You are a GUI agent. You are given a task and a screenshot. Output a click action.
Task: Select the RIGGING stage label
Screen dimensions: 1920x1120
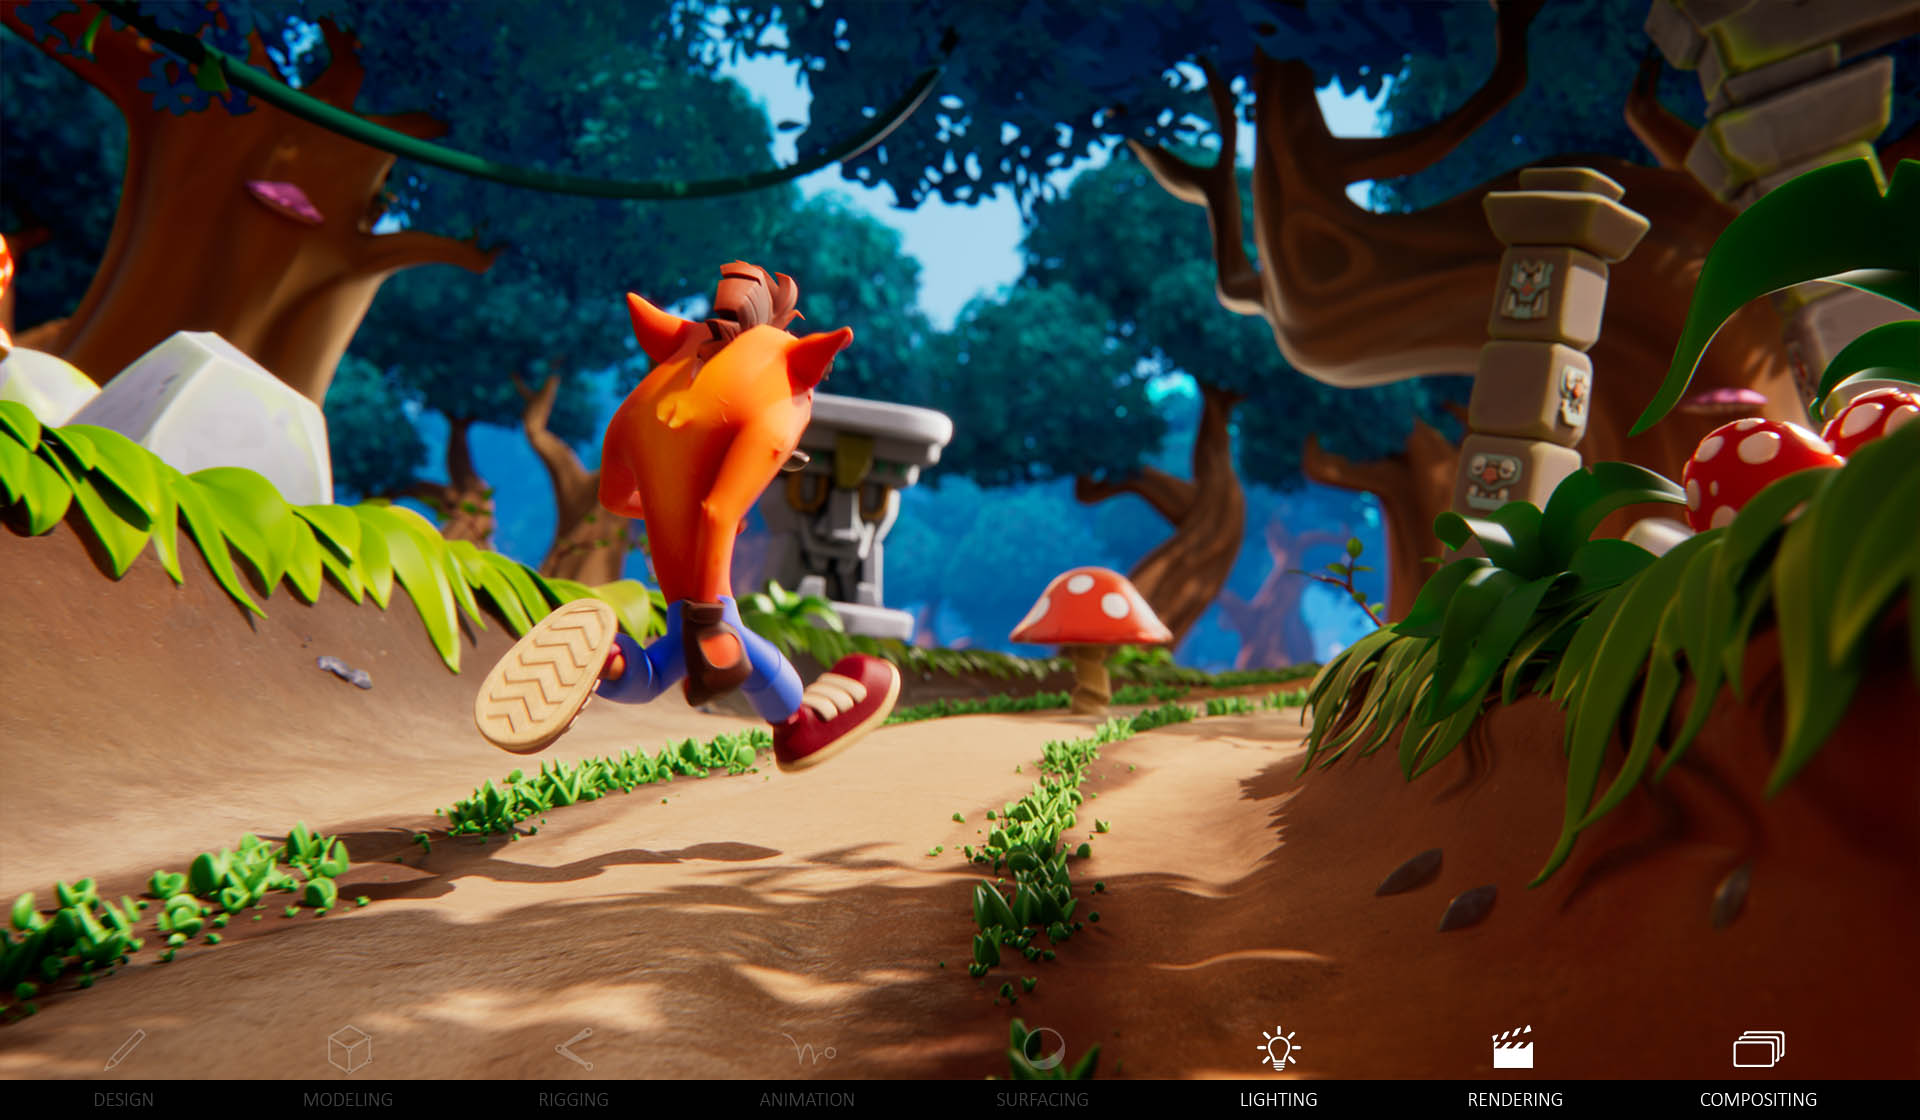point(573,1099)
